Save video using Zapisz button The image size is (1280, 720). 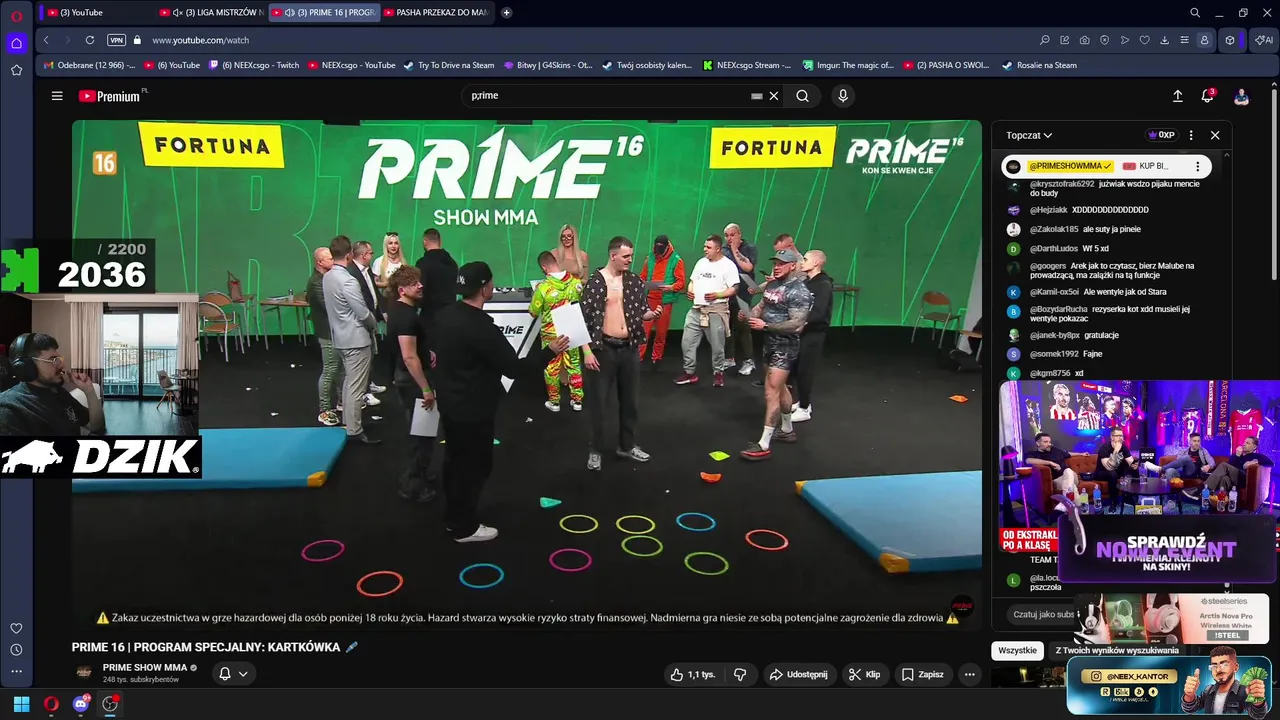coord(922,674)
